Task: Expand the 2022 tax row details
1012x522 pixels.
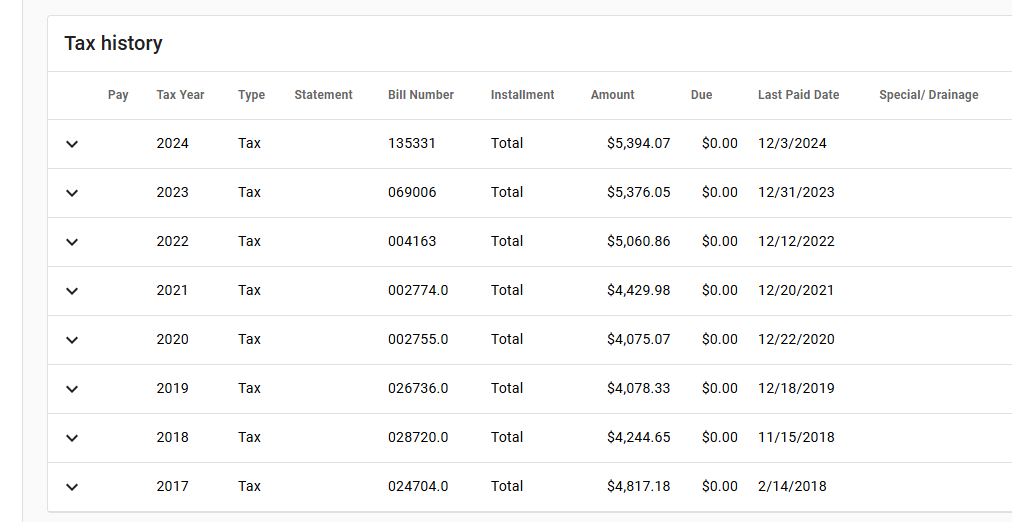Action: point(72,242)
